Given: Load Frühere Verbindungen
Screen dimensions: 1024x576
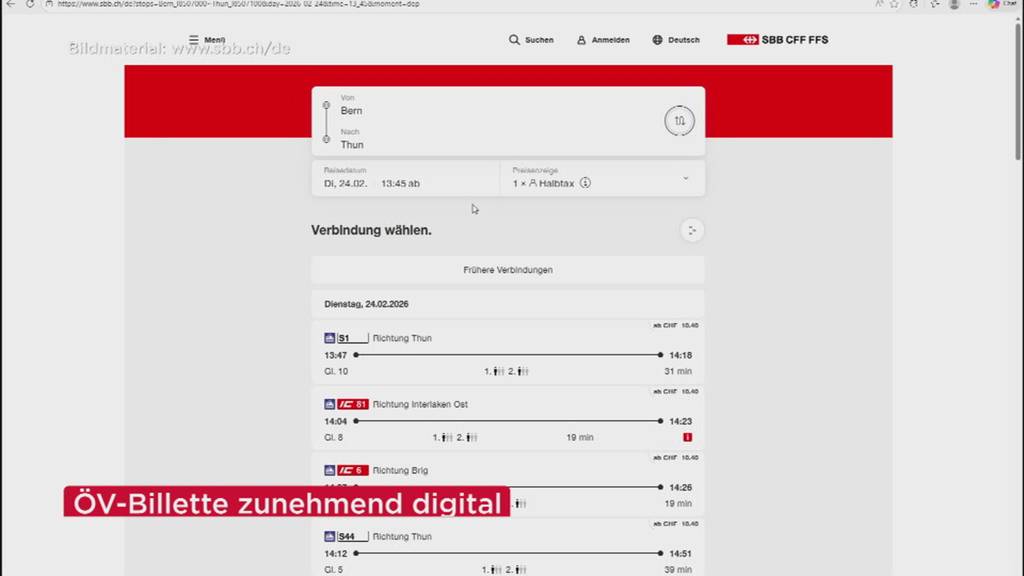Looking at the screenshot, I should pyautogui.click(x=507, y=270).
